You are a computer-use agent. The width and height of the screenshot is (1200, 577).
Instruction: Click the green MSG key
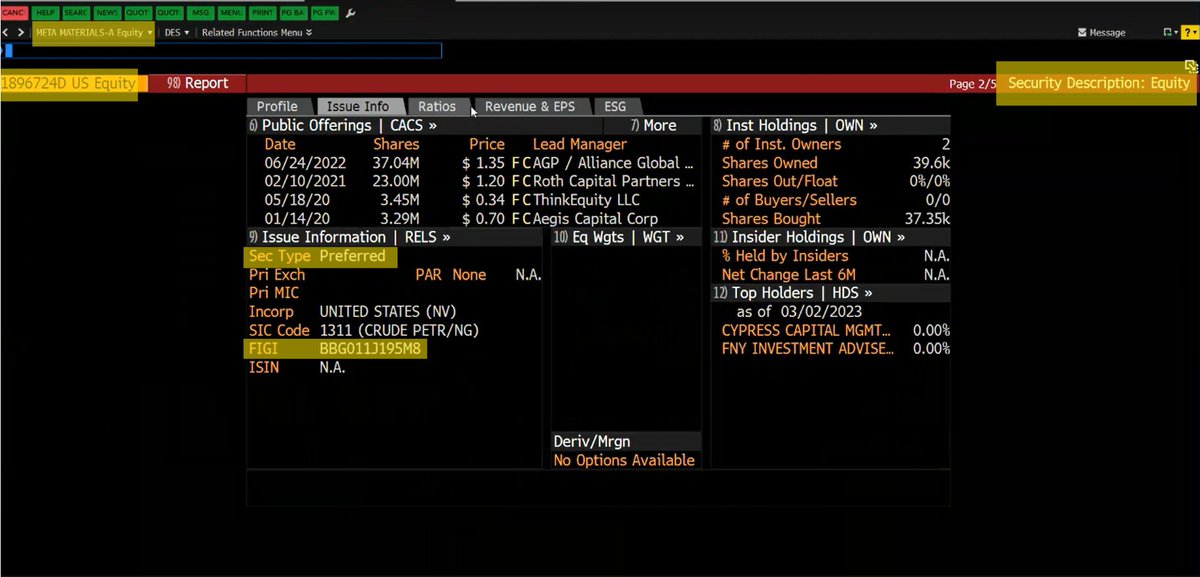(x=201, y=13)
